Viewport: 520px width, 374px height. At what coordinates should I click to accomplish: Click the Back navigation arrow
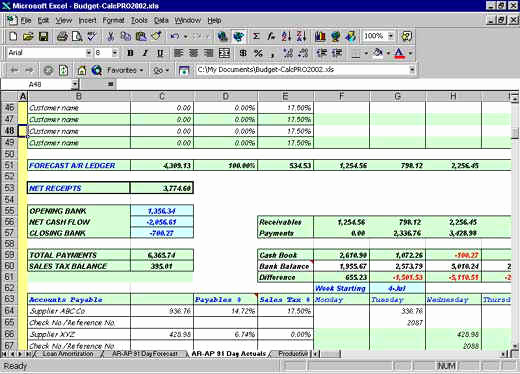pos(14,70)
